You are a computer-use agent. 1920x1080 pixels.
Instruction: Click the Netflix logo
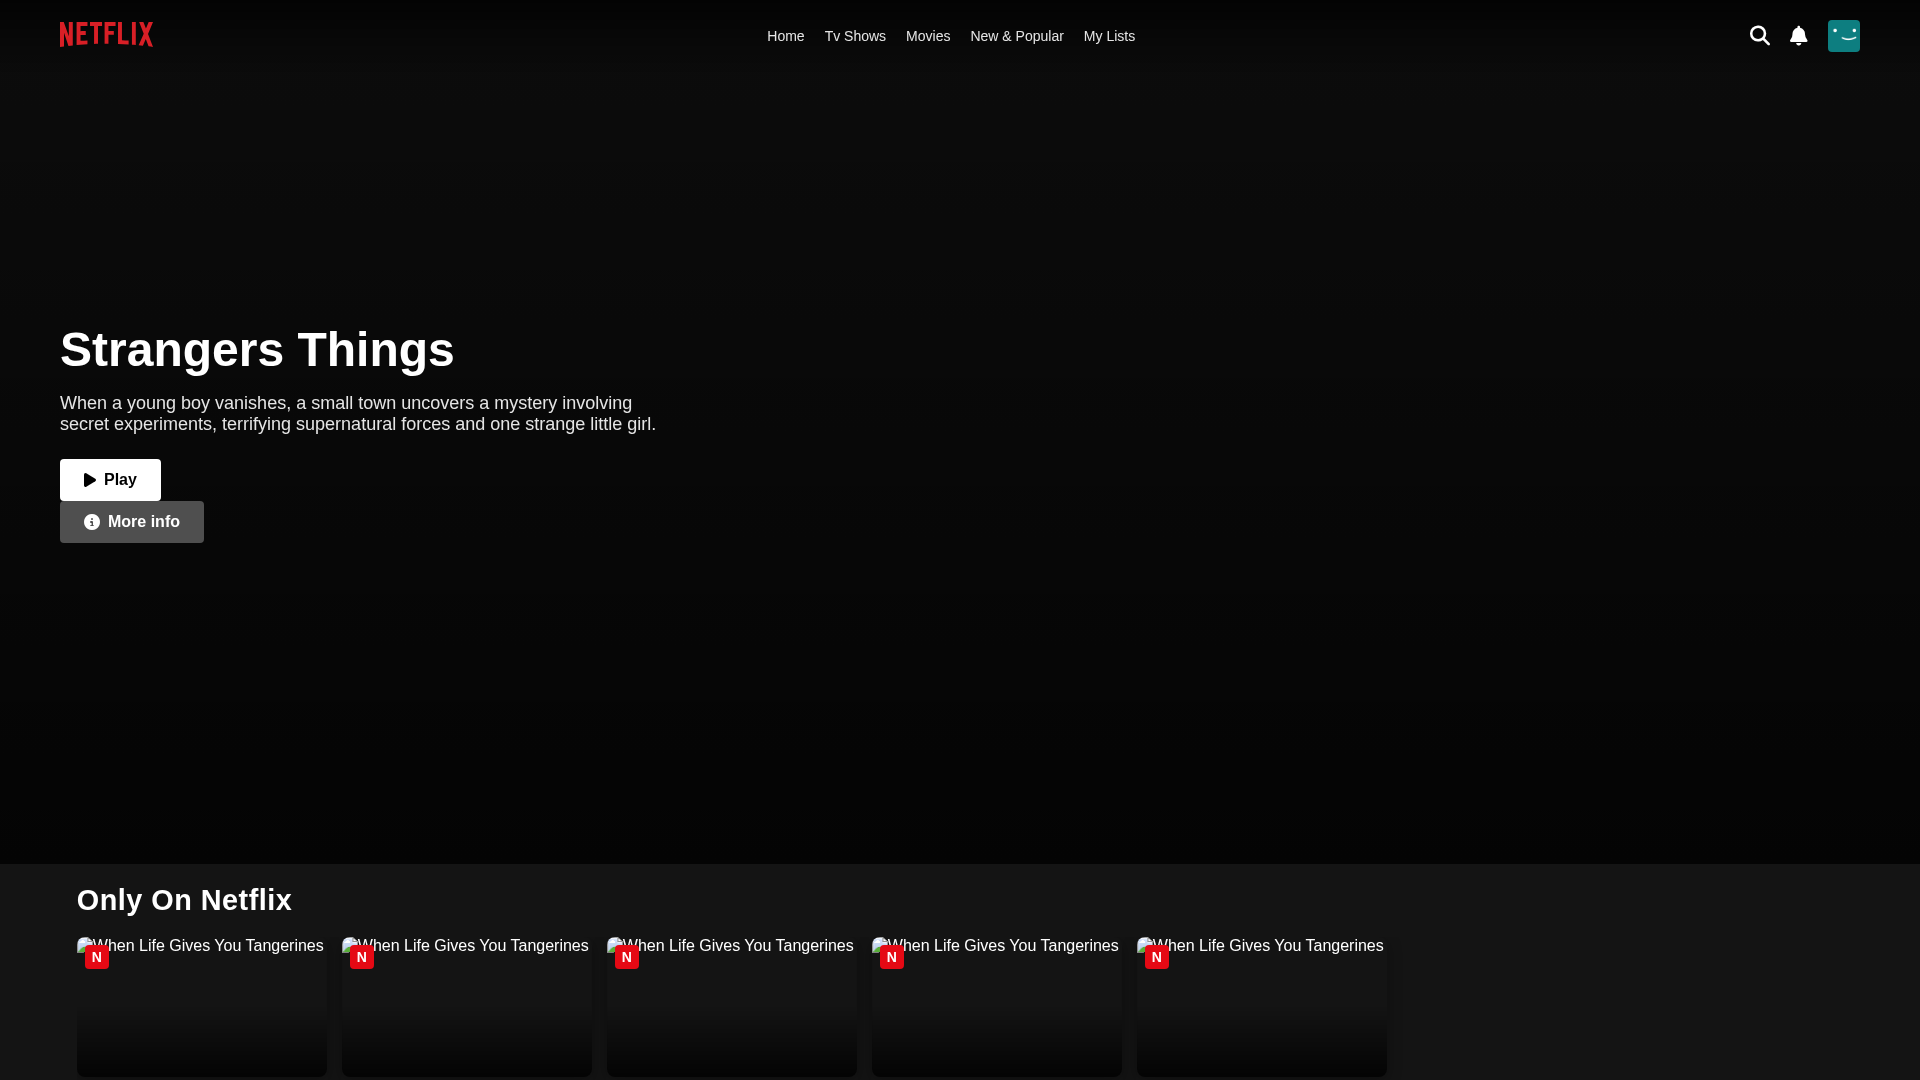(x=106, y=35)
